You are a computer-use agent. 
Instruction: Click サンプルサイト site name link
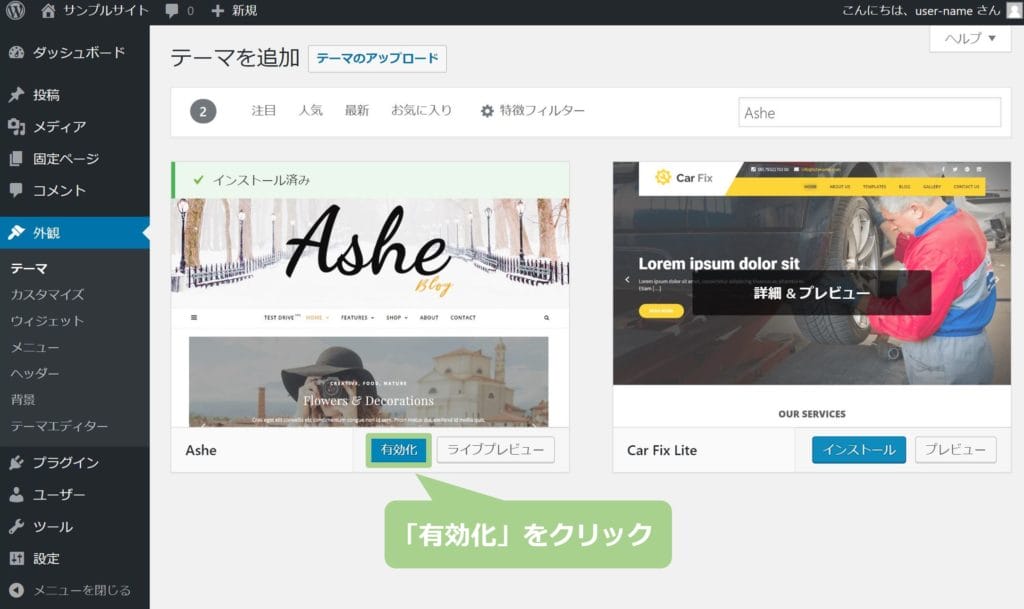tap(106, 10)
